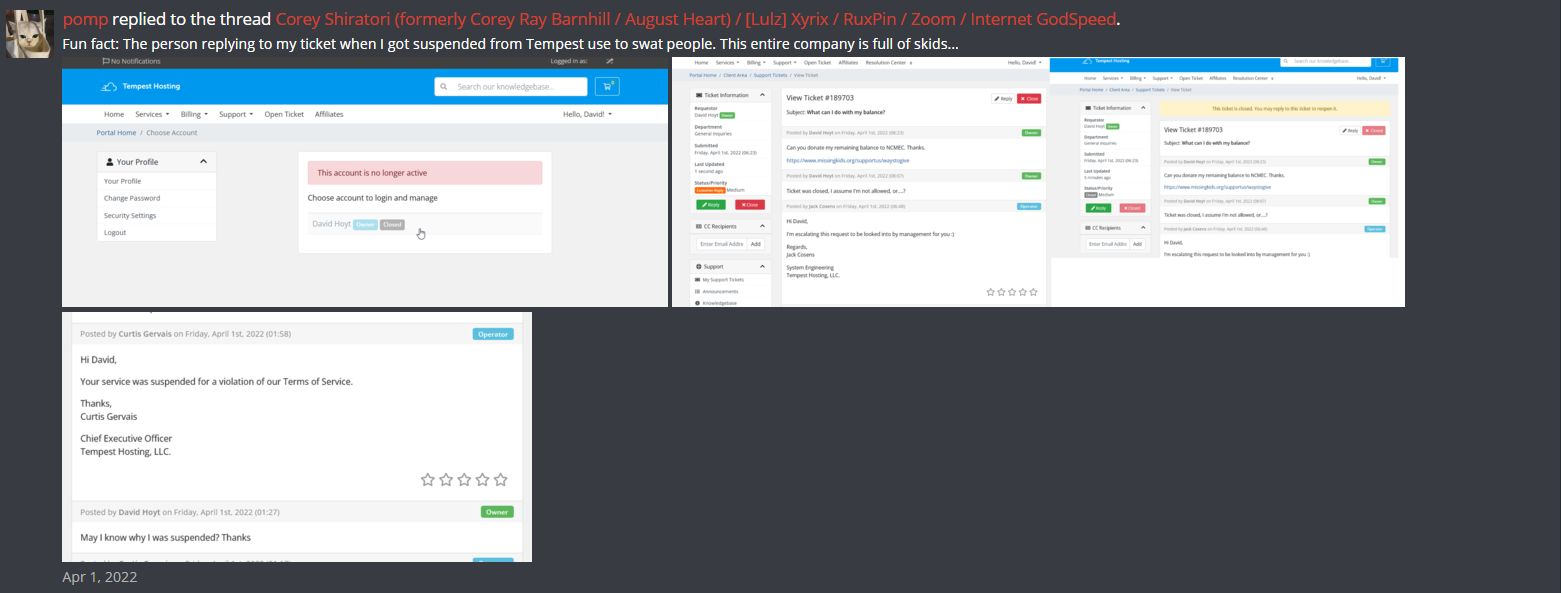Click the Operator badge on Curtis Gervais' post
This screenshot has width=1561, height=593.
pyautogui.click(x=493, y=334)
